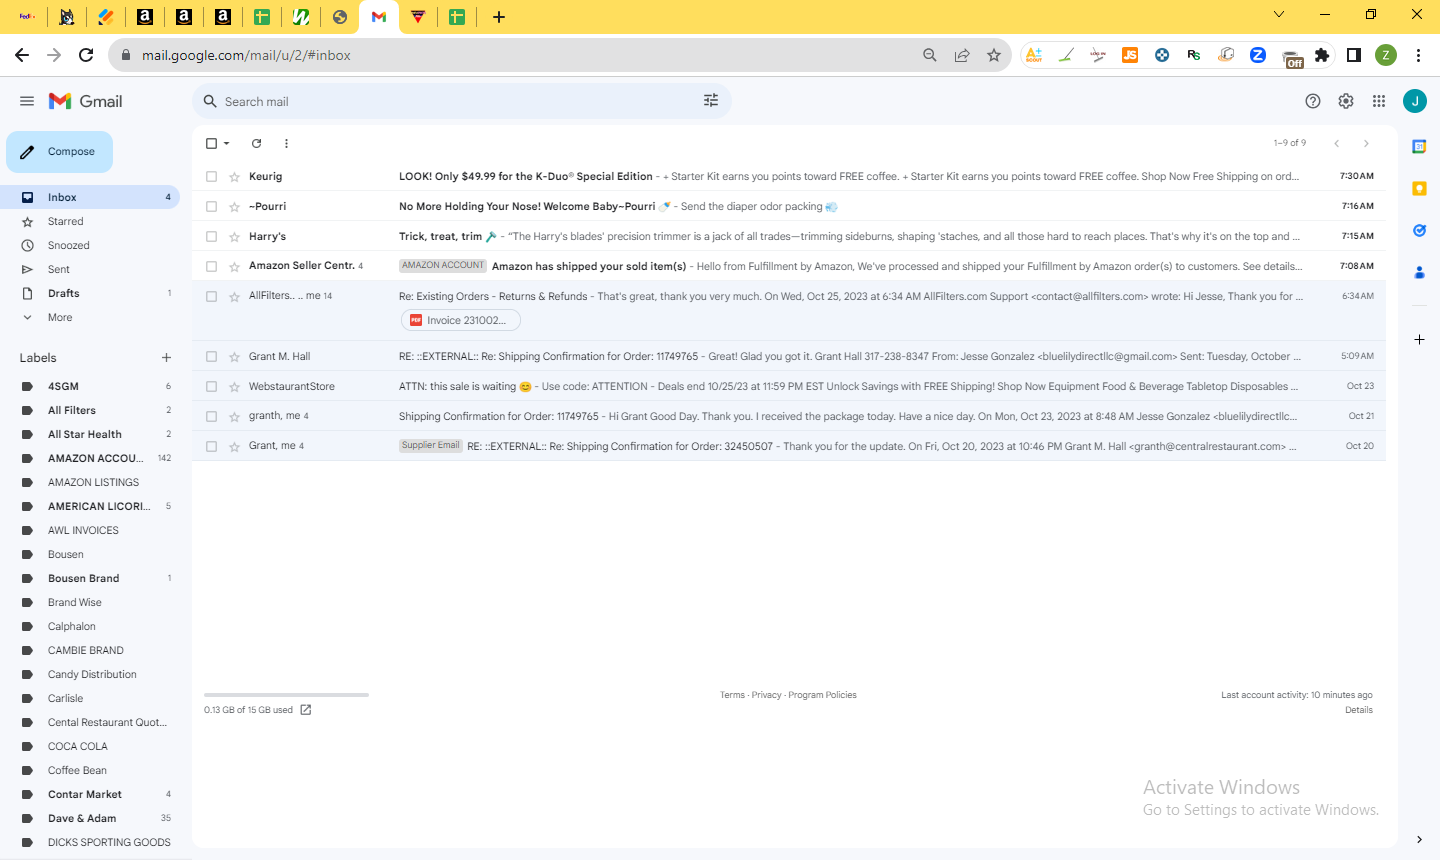Select the granth, me email checkbox

[x=211, y=417]
